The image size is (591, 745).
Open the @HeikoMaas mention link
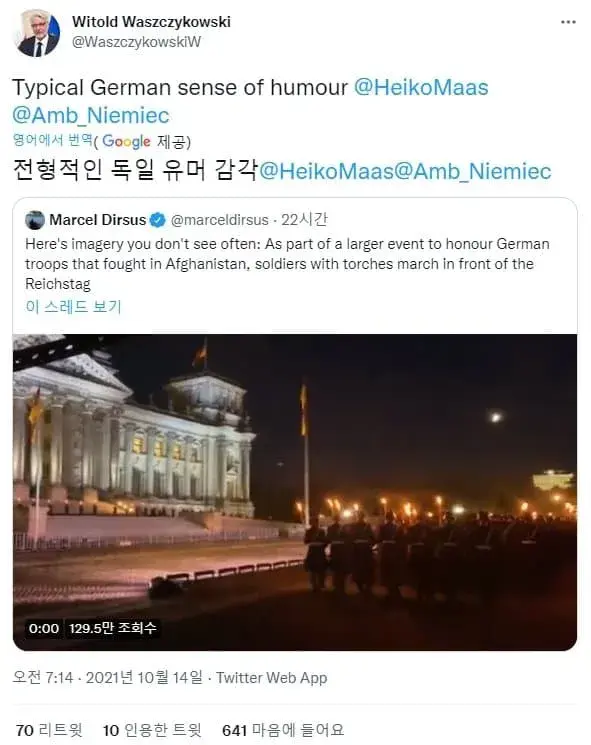421,87
